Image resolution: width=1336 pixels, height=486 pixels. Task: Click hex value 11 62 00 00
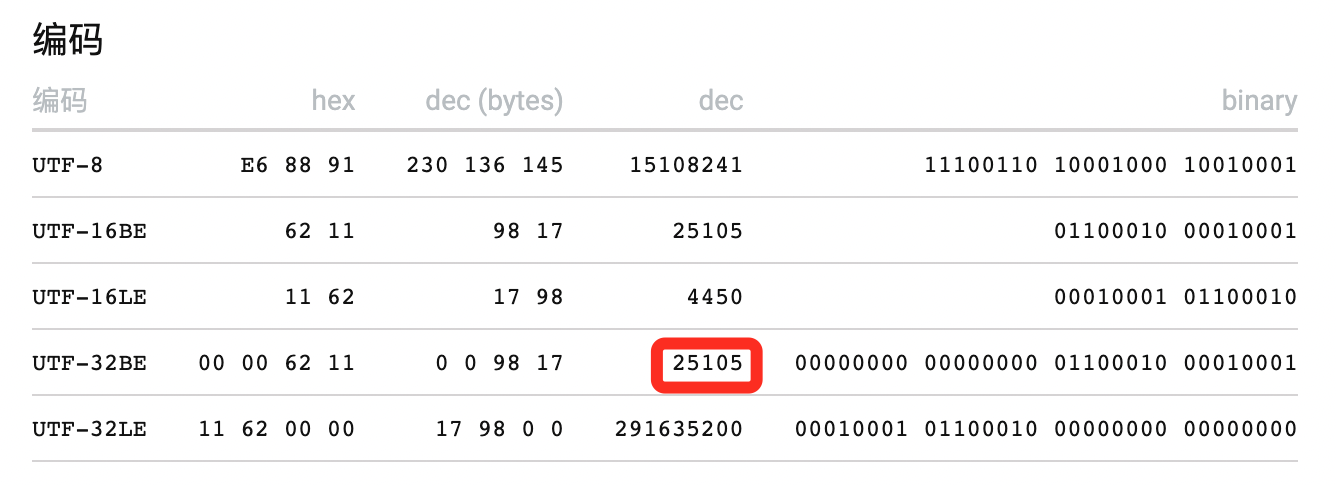[277, 429]
